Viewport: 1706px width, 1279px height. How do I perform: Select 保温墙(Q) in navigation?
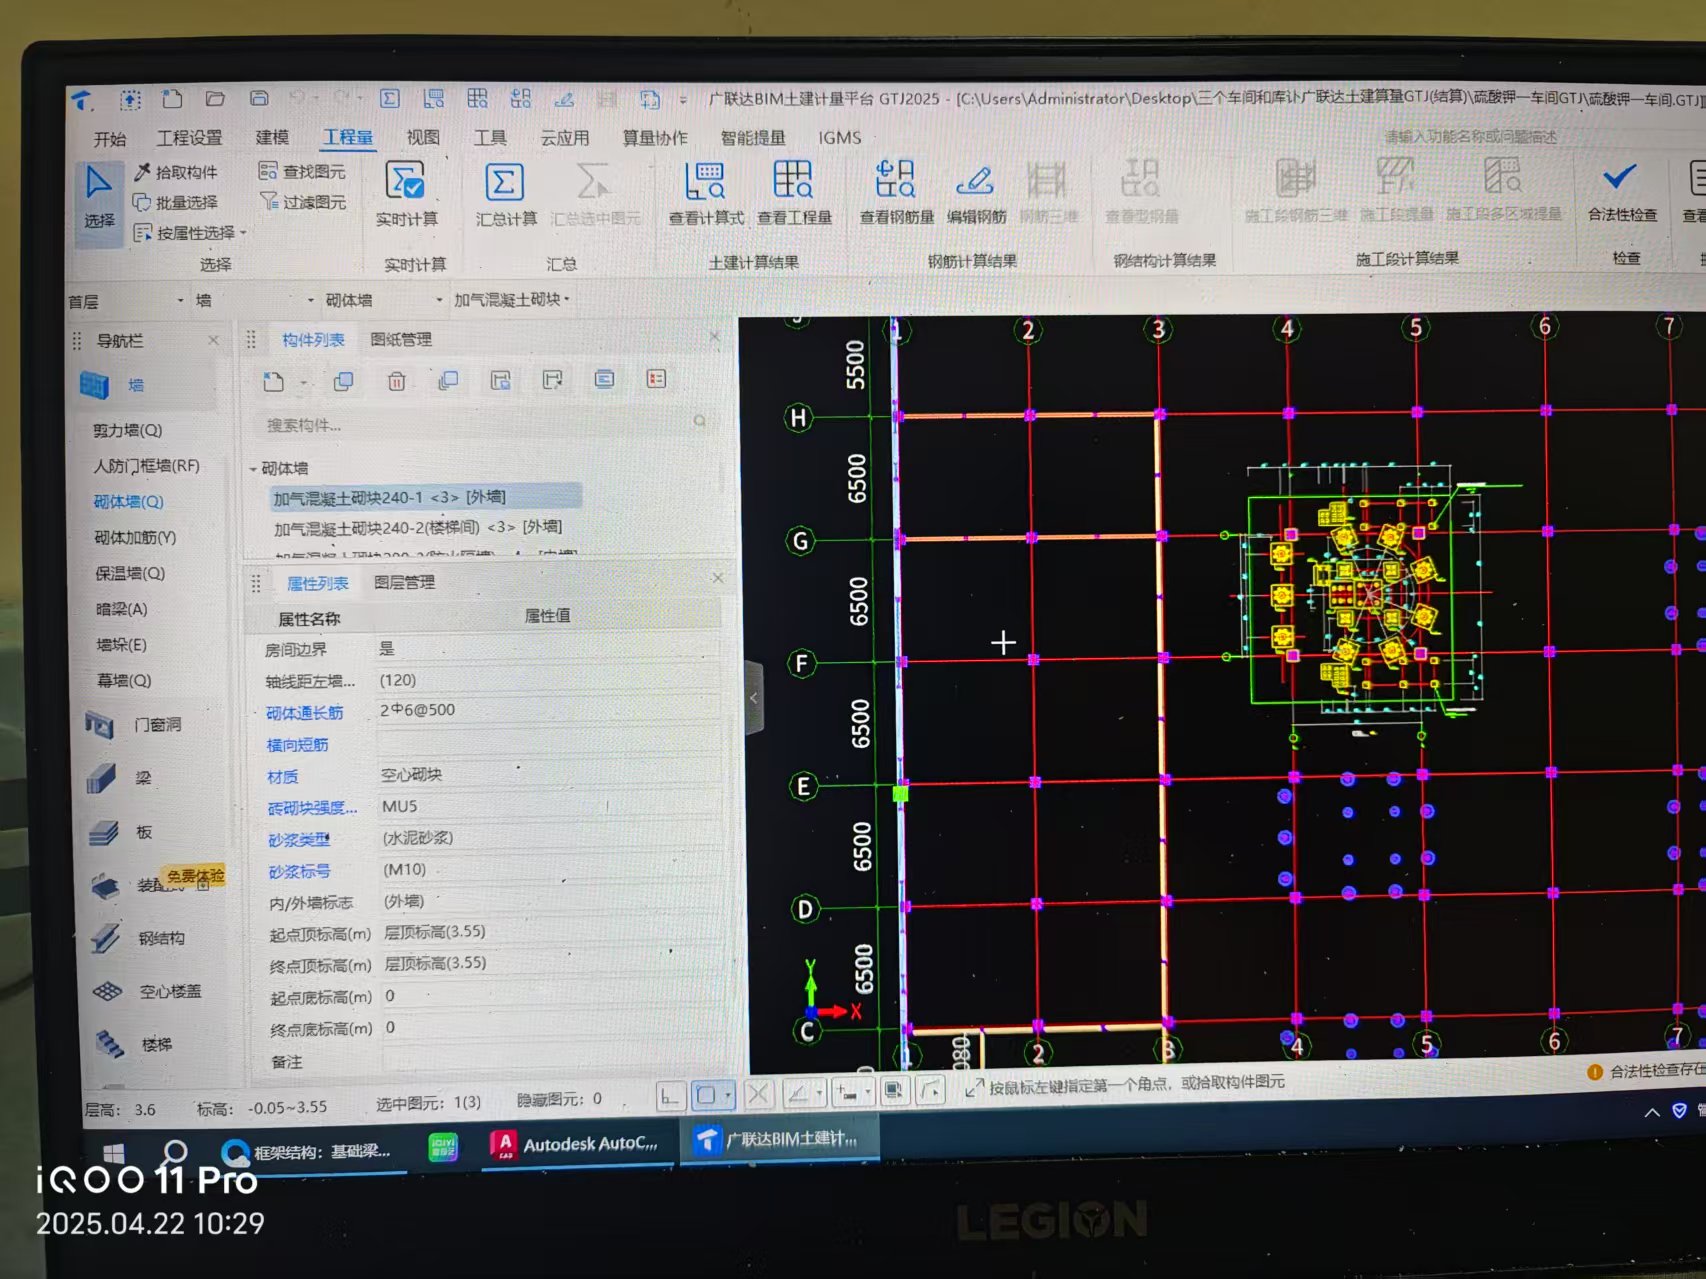[130, 573]
